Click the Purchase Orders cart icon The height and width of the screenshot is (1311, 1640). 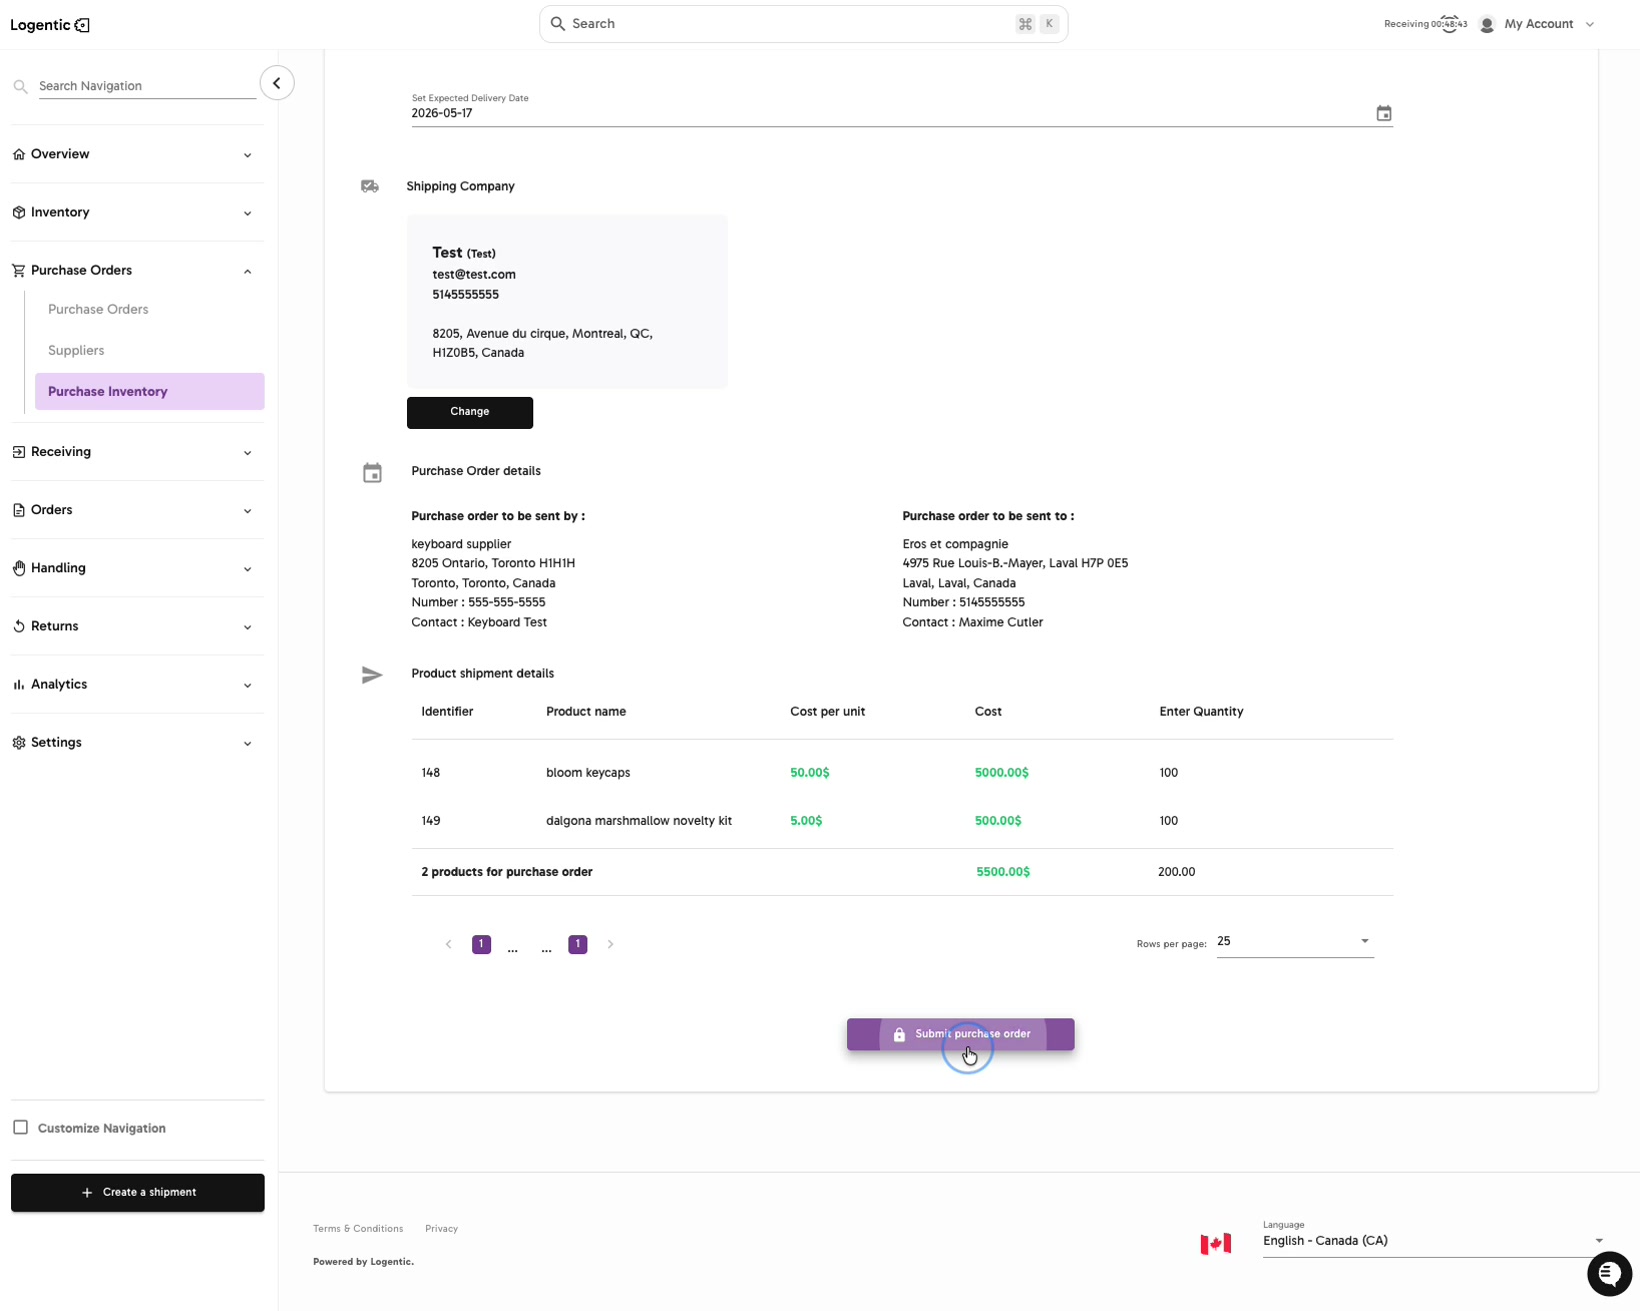pyautogui.click(x=19, y=270)
